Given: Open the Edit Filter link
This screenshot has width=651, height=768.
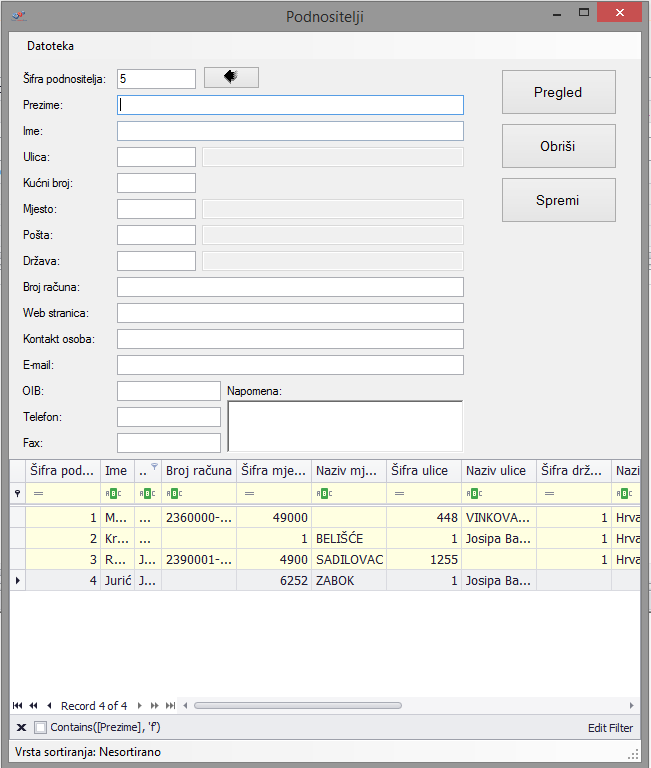Looking at the screenshot, I should click(610, 727).
